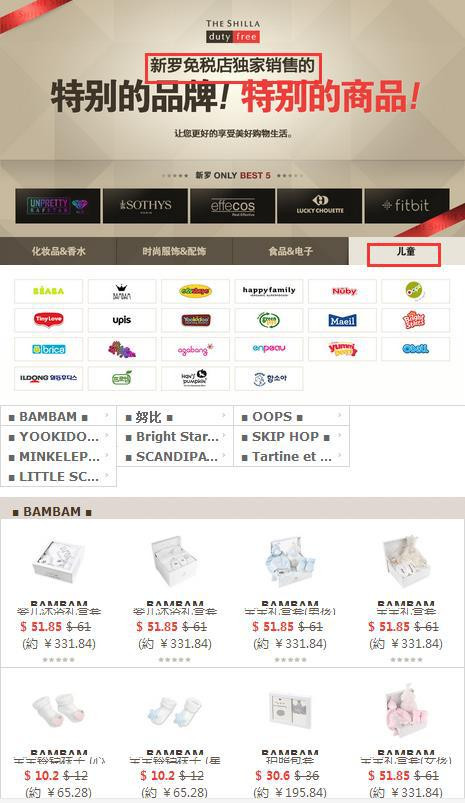The height and width of the screenshot is (803, 465).
Task: Switch to the 化妆品&香水 tab
Action: click(58, 251)
